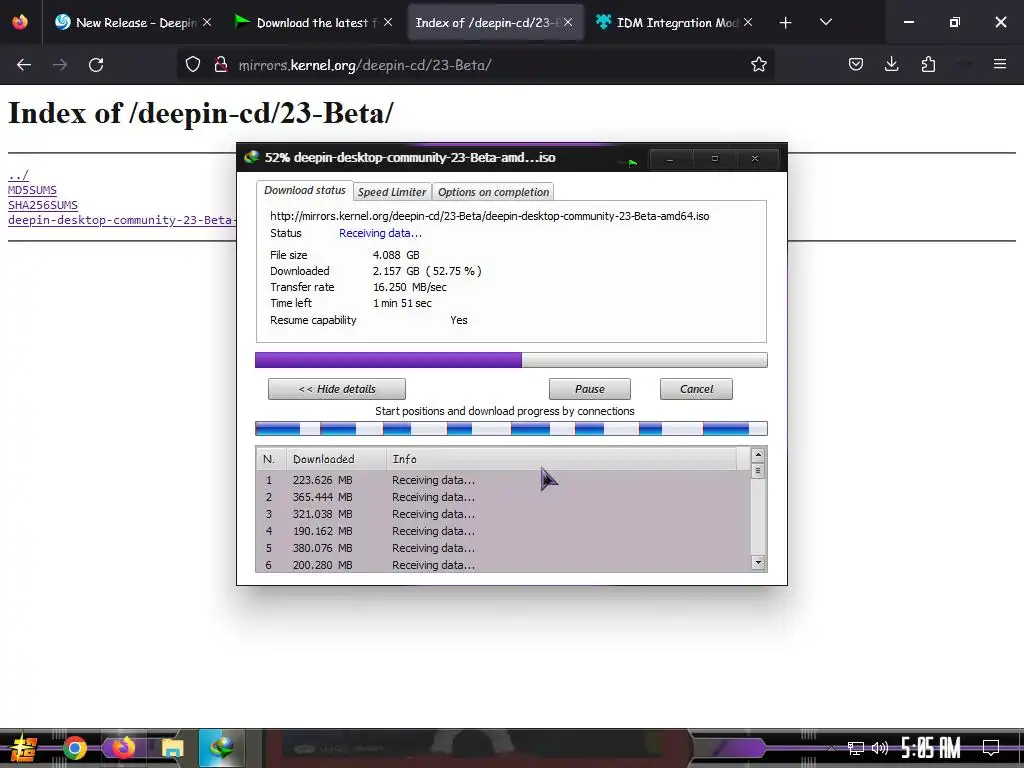Minimize the IDM download dialog

(x=670, y=159)
